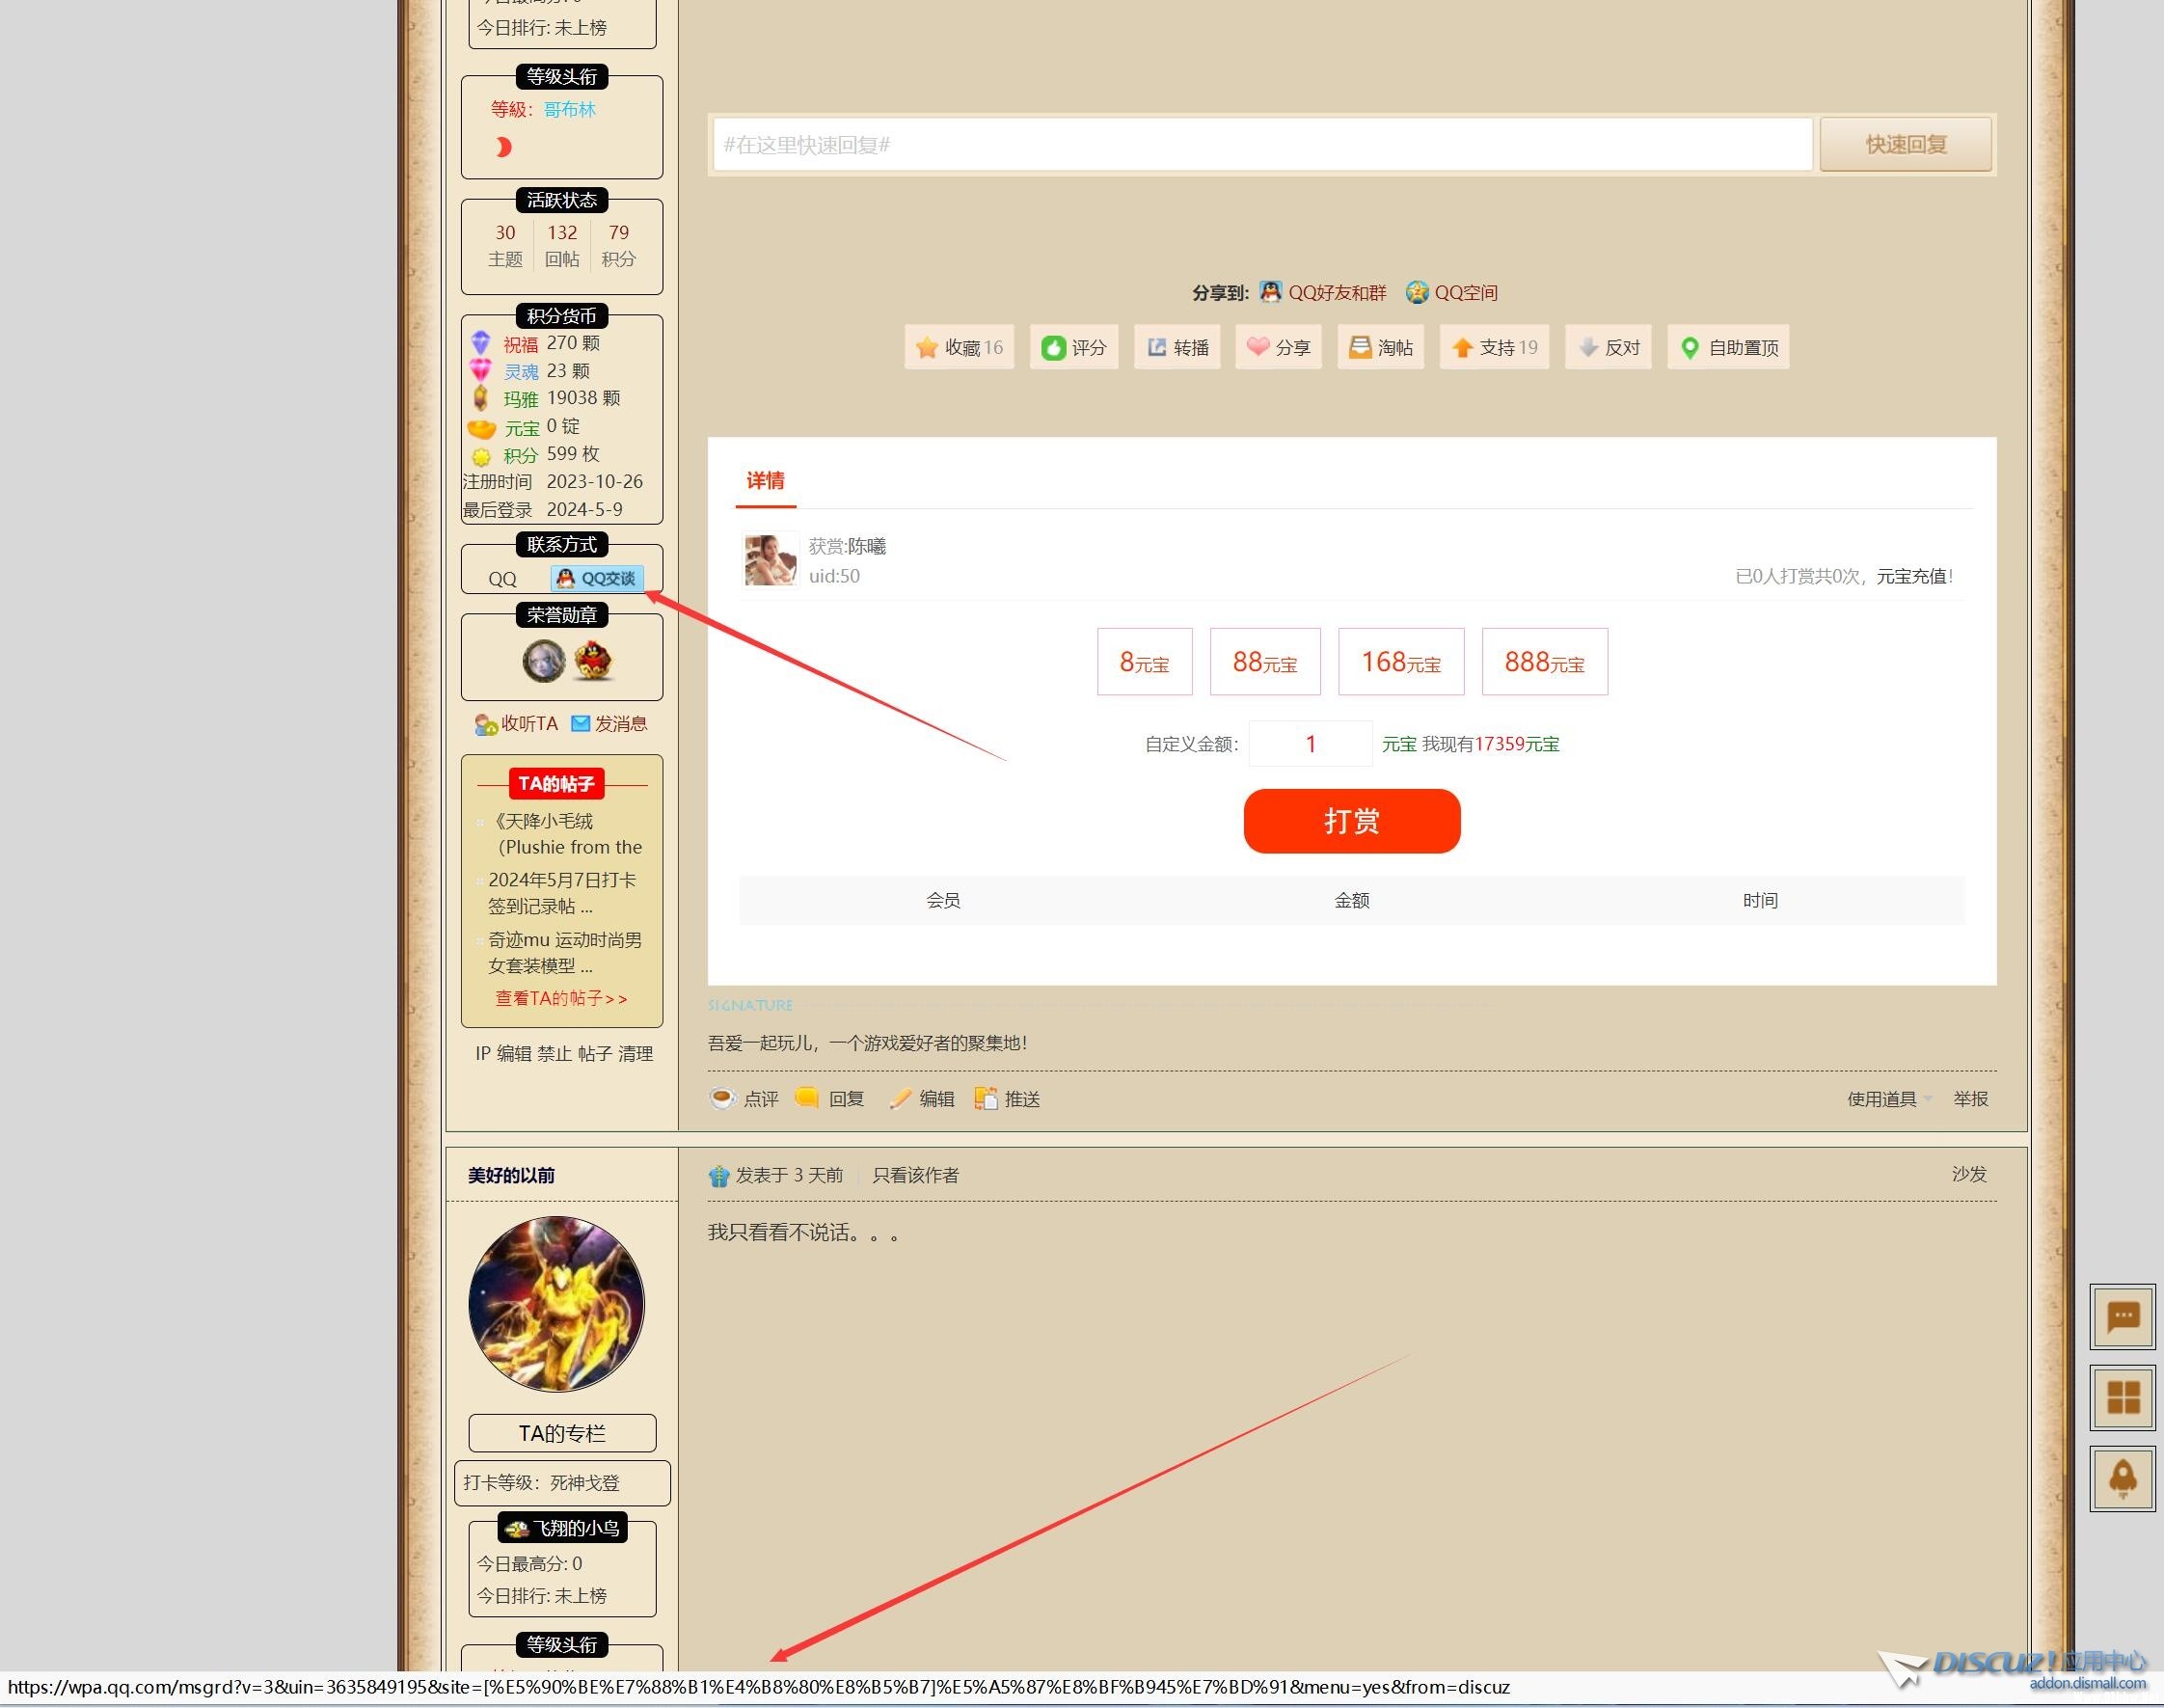Open QQ交谈 chat button

[x=597, y=578]
